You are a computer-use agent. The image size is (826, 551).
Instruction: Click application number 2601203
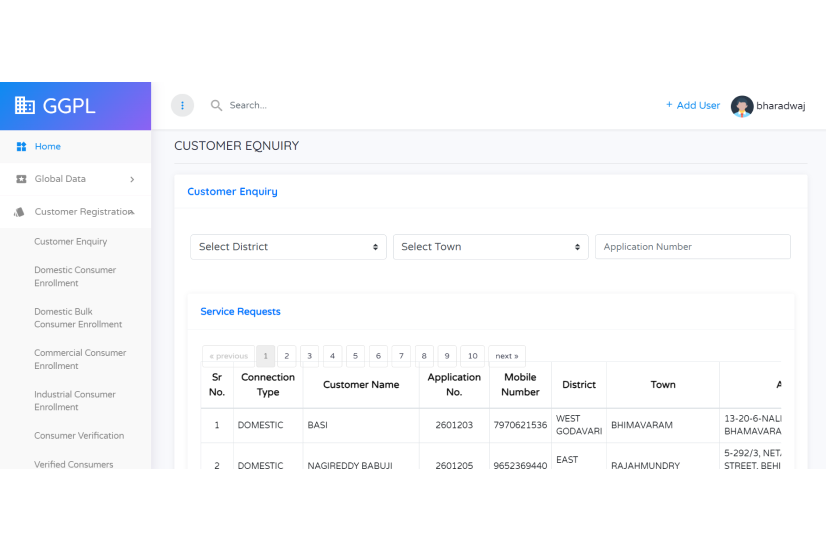[x=454, y=425]
